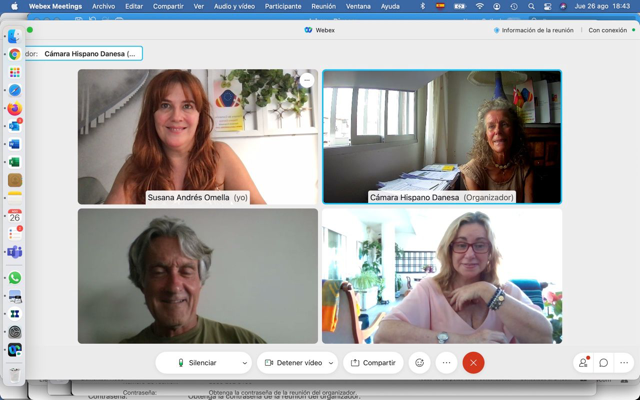Click the menu bar user account icon
This screenshot has height=400, width=640.
click(496, 6)
